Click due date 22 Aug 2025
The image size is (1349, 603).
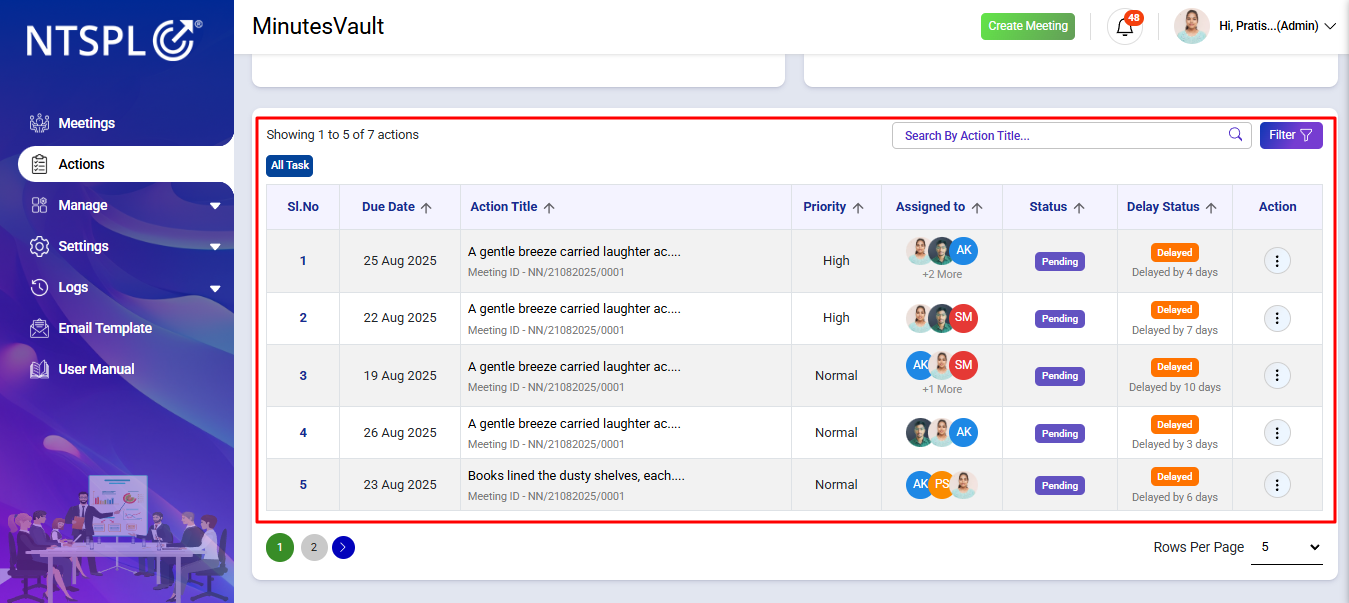(x=400, y=318)
